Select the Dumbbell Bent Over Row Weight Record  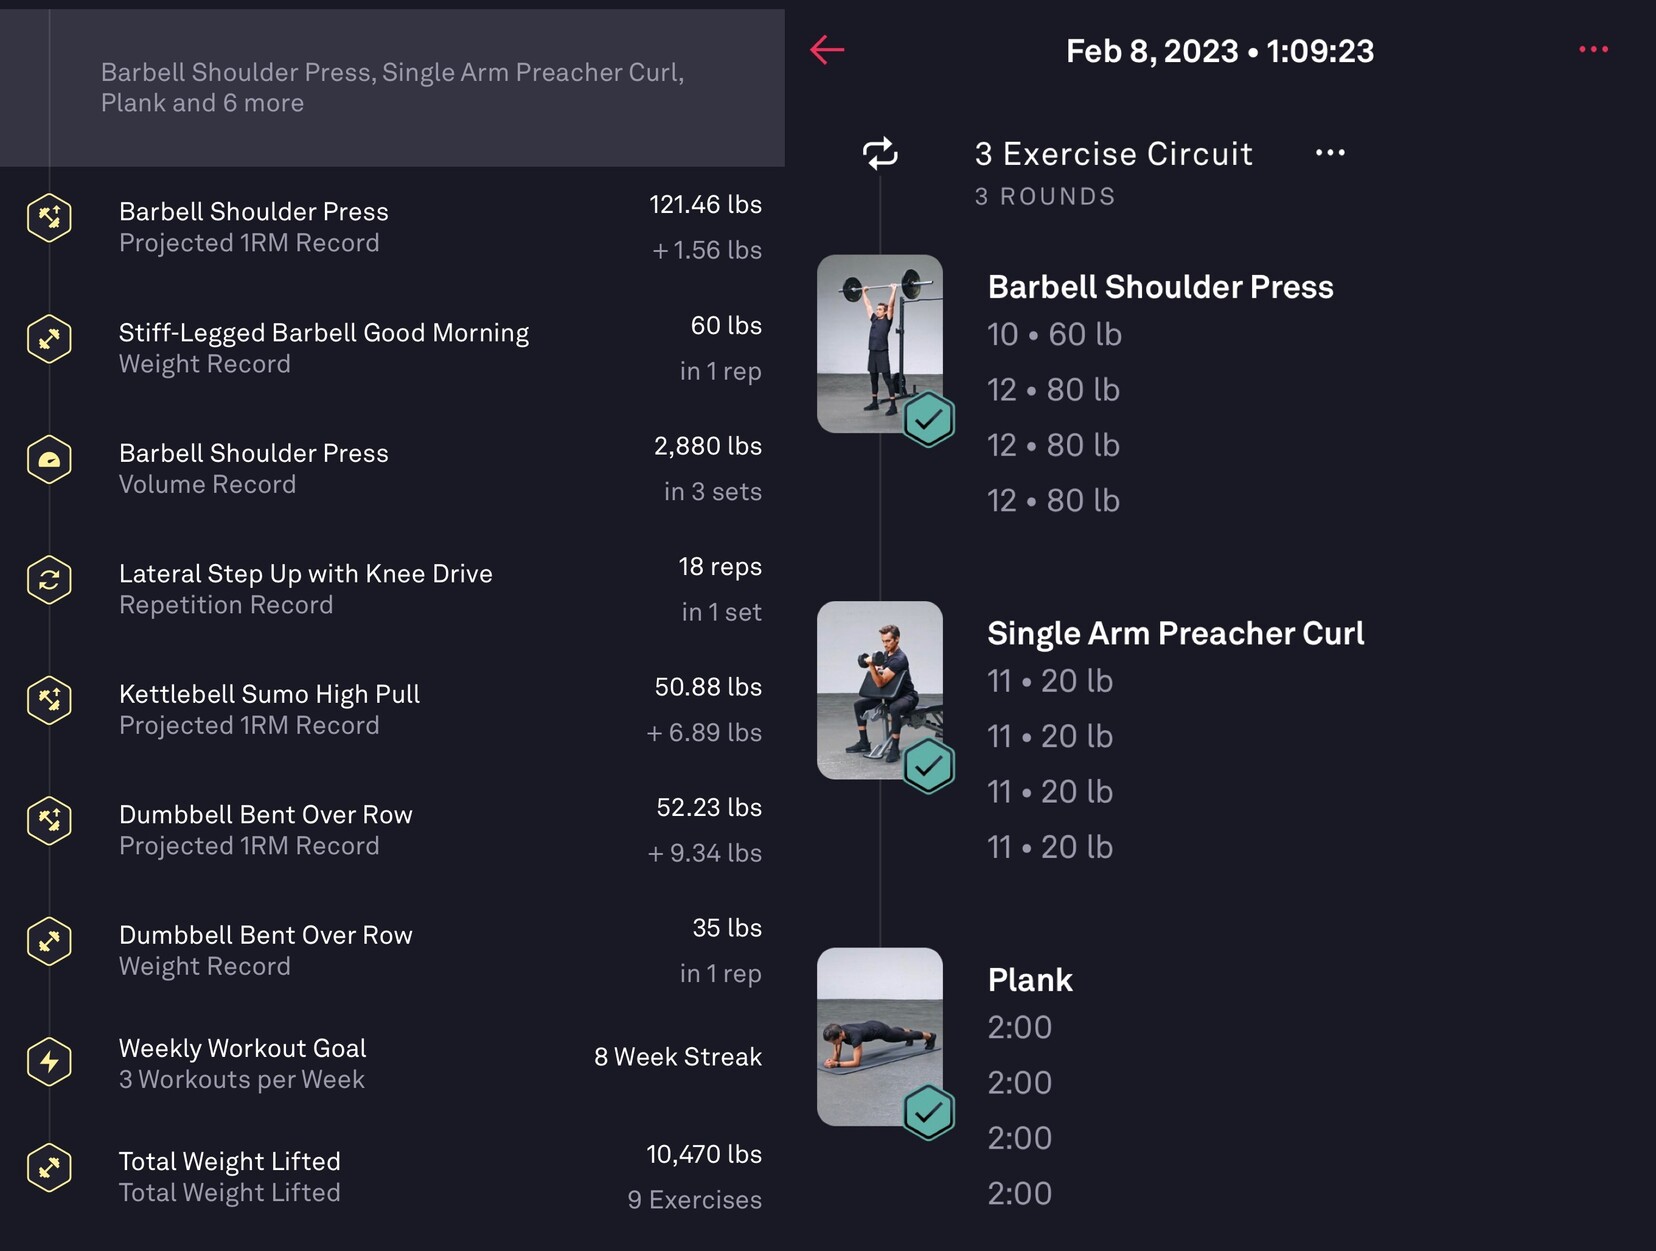pyautogui.click(x=266, y=950)
